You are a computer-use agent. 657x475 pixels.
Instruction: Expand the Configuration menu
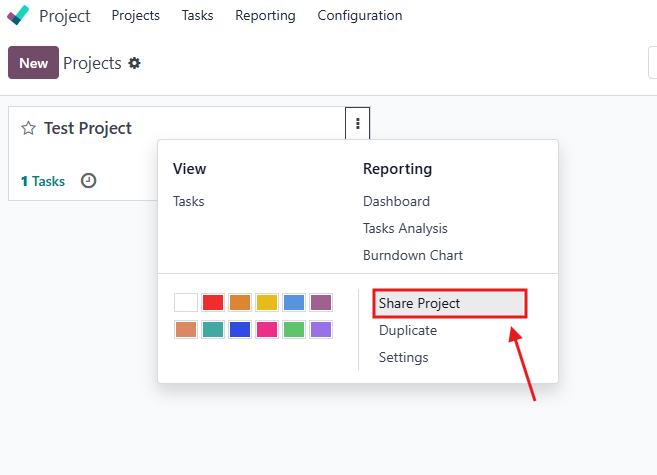pyautogui.click(x=359, y=15)
